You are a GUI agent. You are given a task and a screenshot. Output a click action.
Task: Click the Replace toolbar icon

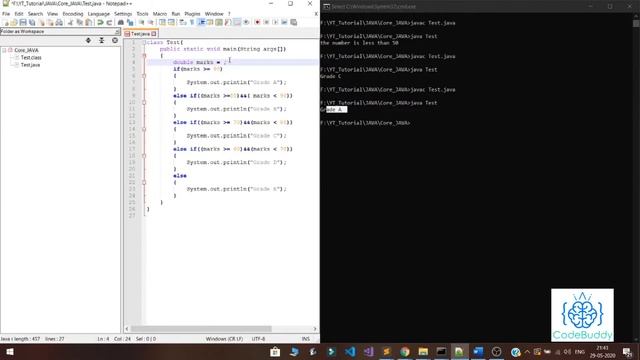[130, 22]
